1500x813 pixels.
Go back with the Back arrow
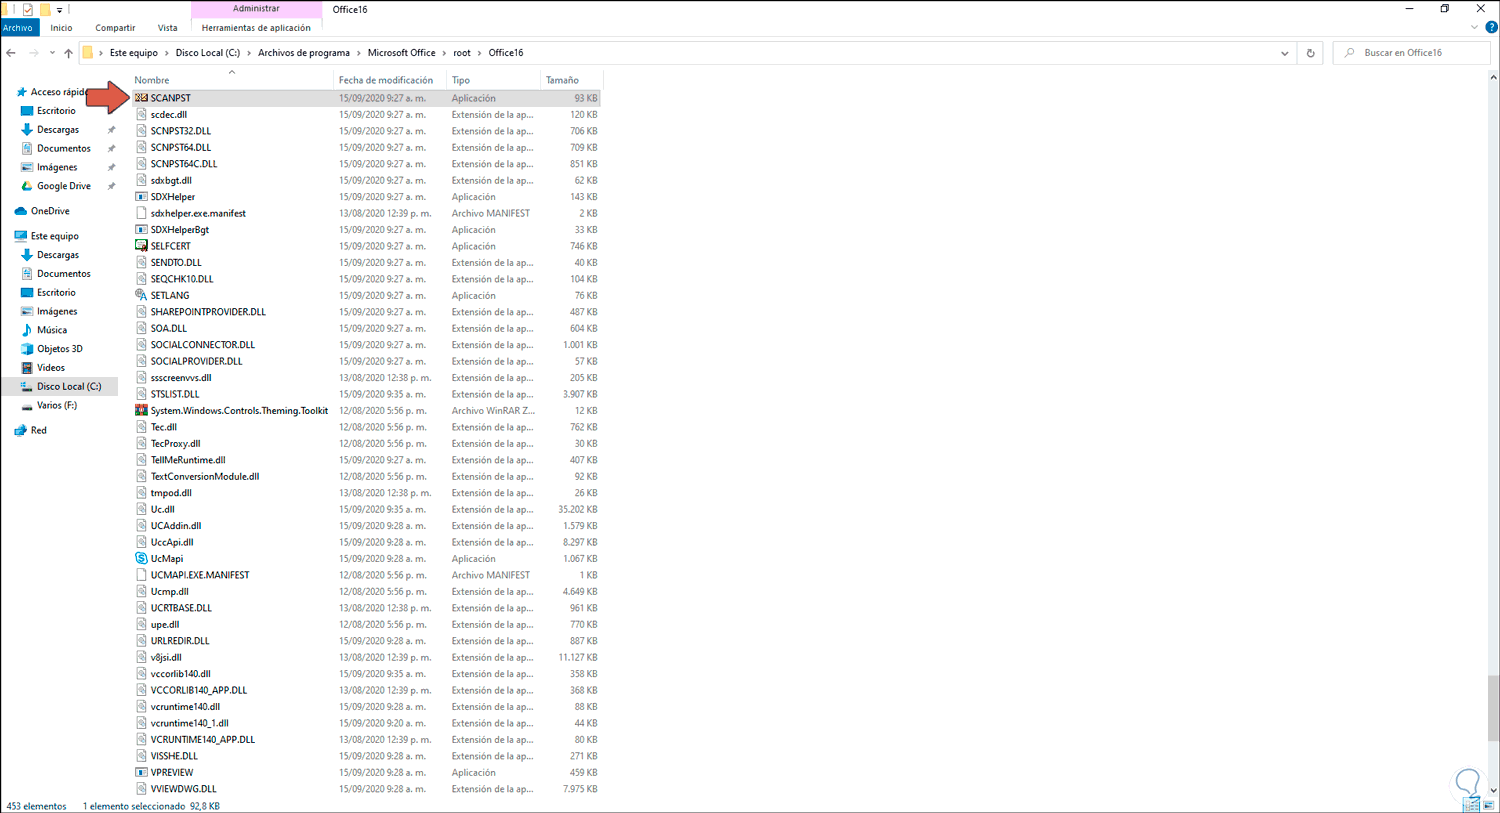(11, 53)
